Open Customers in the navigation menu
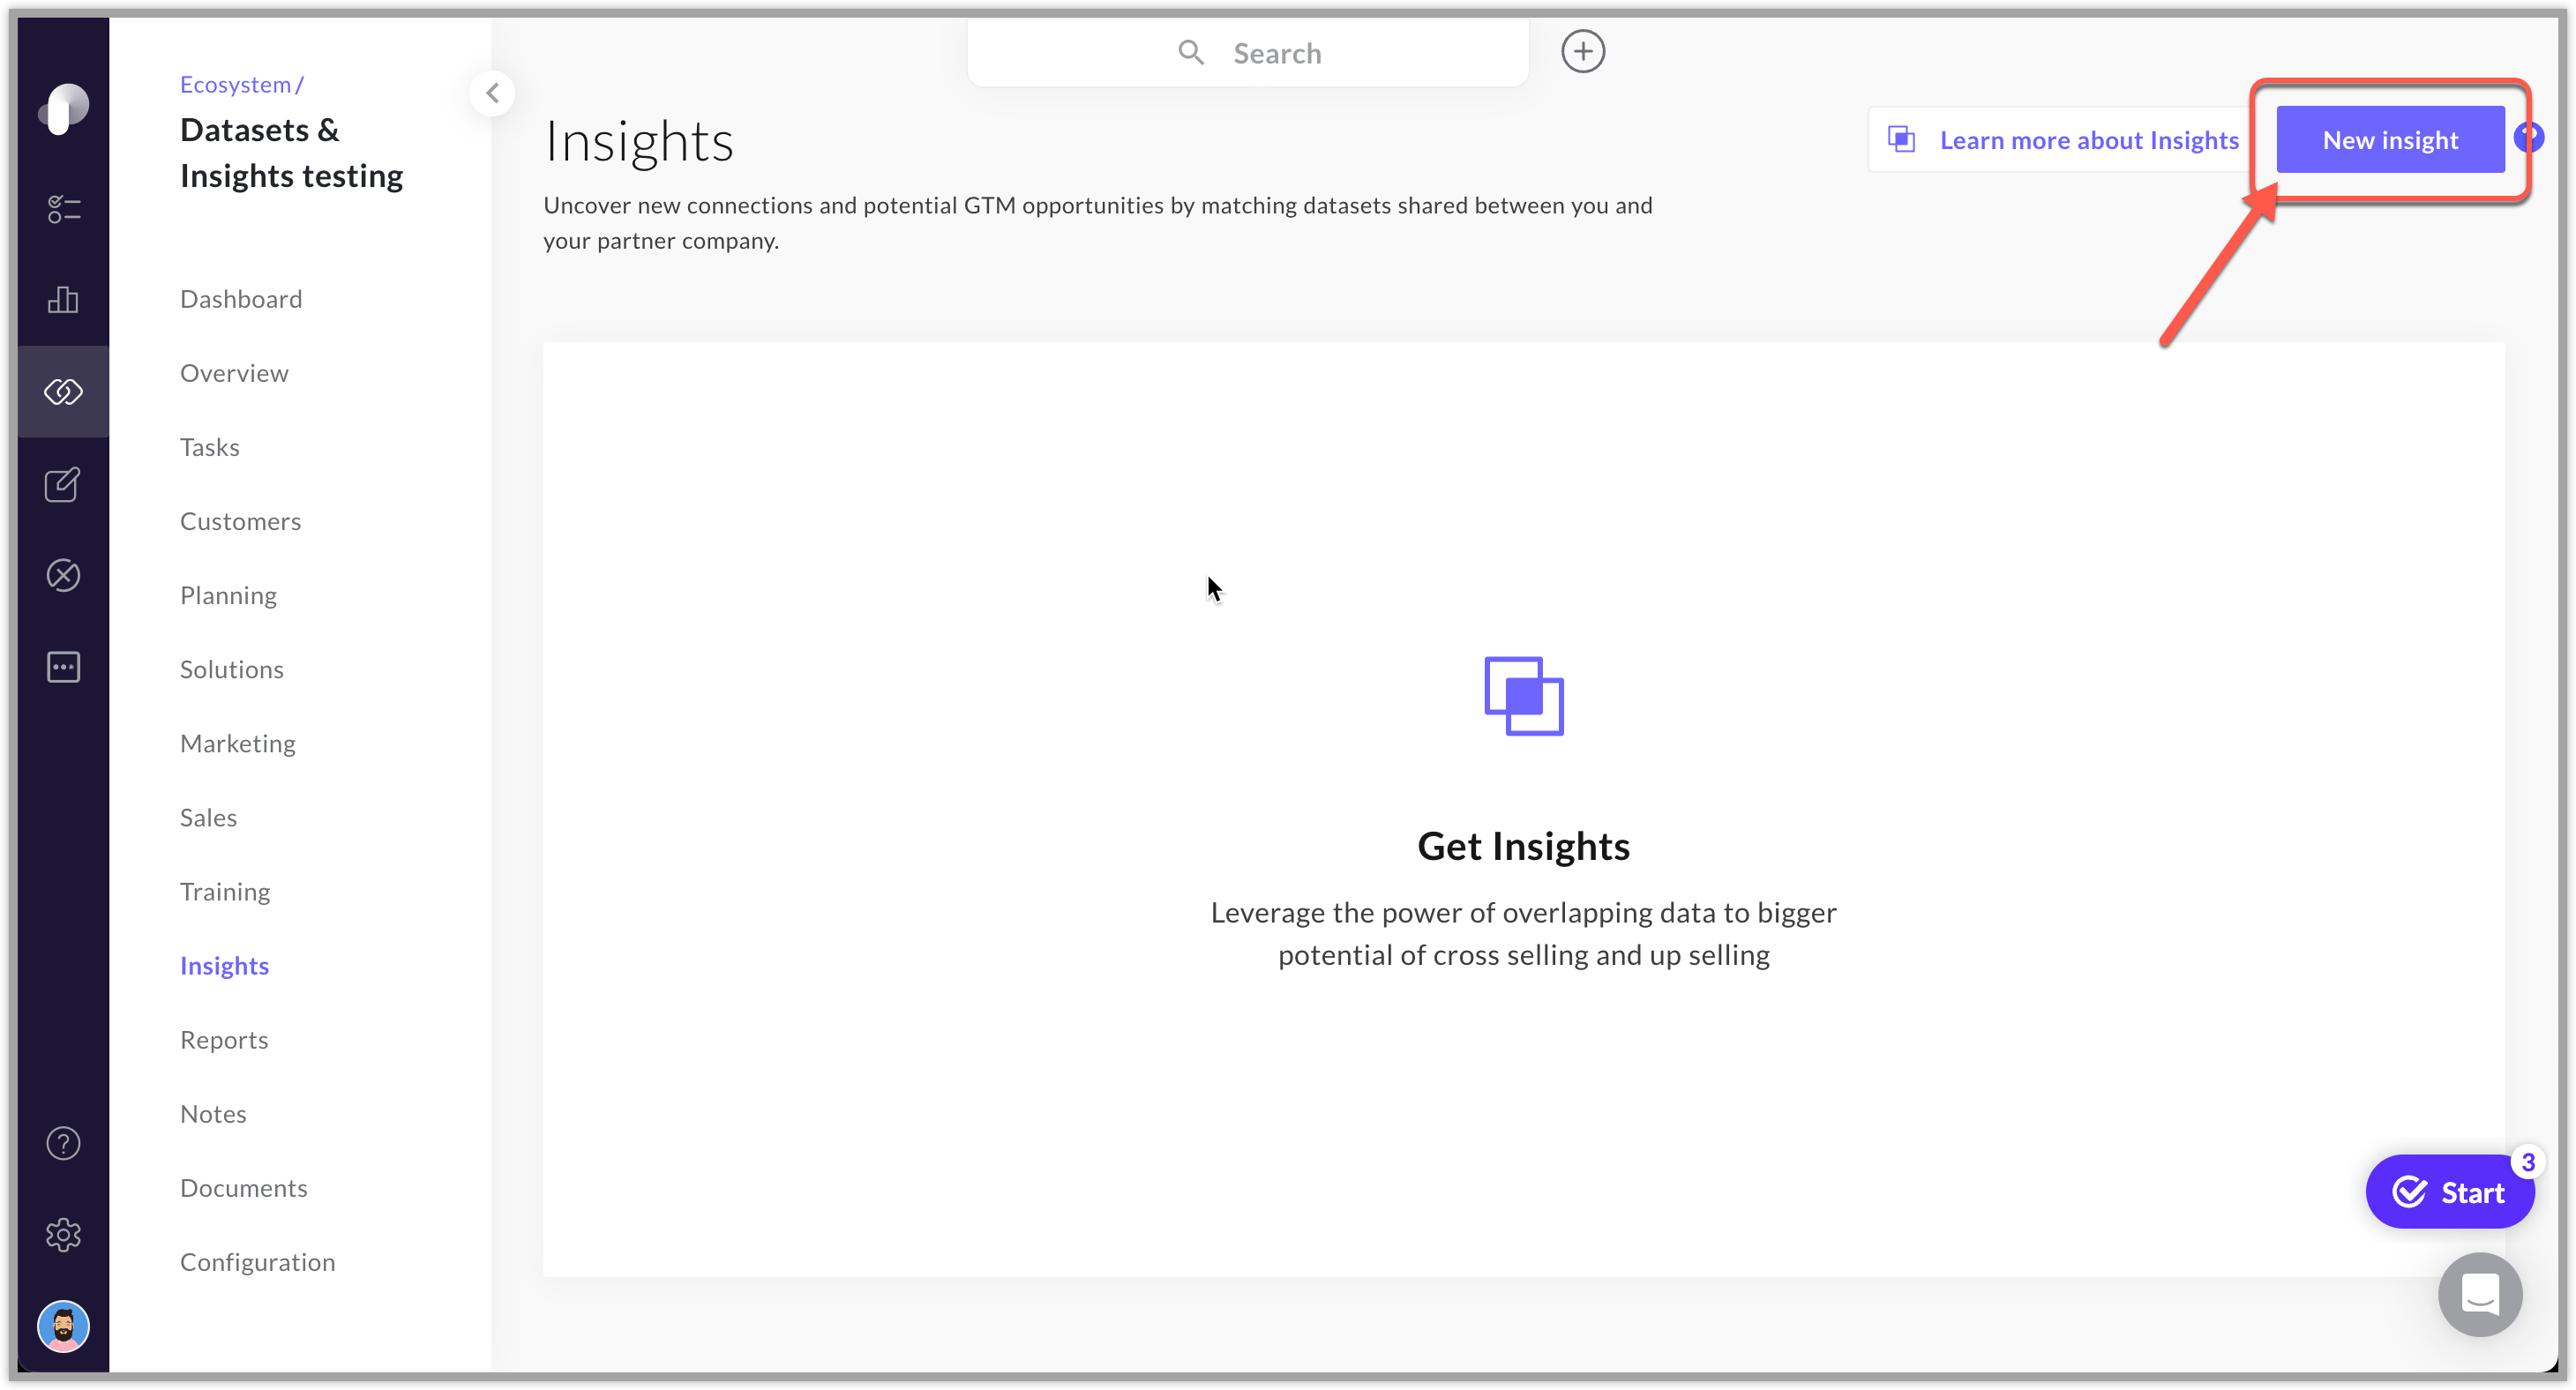Image resolution: width=2576 pixels, height=1390 pixels. click(240, 521)
